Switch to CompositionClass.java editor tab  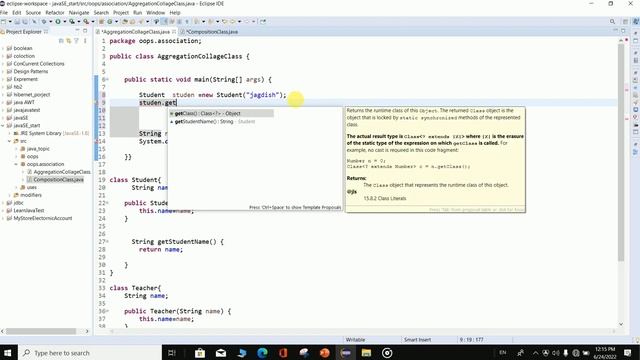click(x=210, y=31)
